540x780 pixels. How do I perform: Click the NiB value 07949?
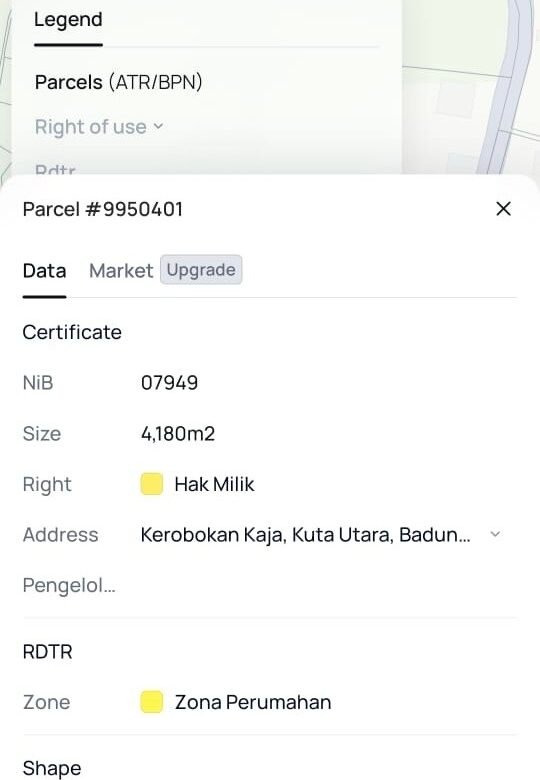pyautogui.click(x=170, y=383)
